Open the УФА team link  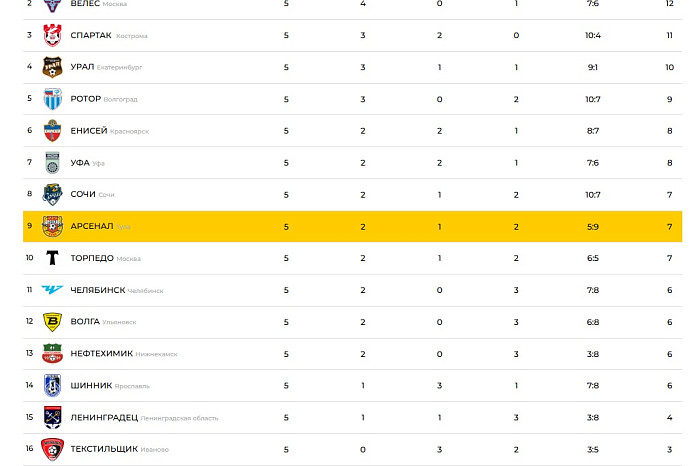(80, 163)
